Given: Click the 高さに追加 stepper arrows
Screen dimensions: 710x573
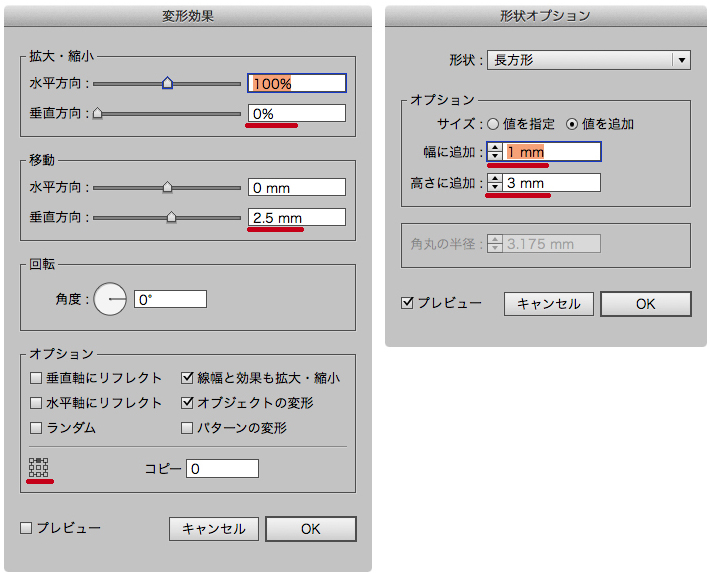Looking at the screenshot, I should pos(495,183).
